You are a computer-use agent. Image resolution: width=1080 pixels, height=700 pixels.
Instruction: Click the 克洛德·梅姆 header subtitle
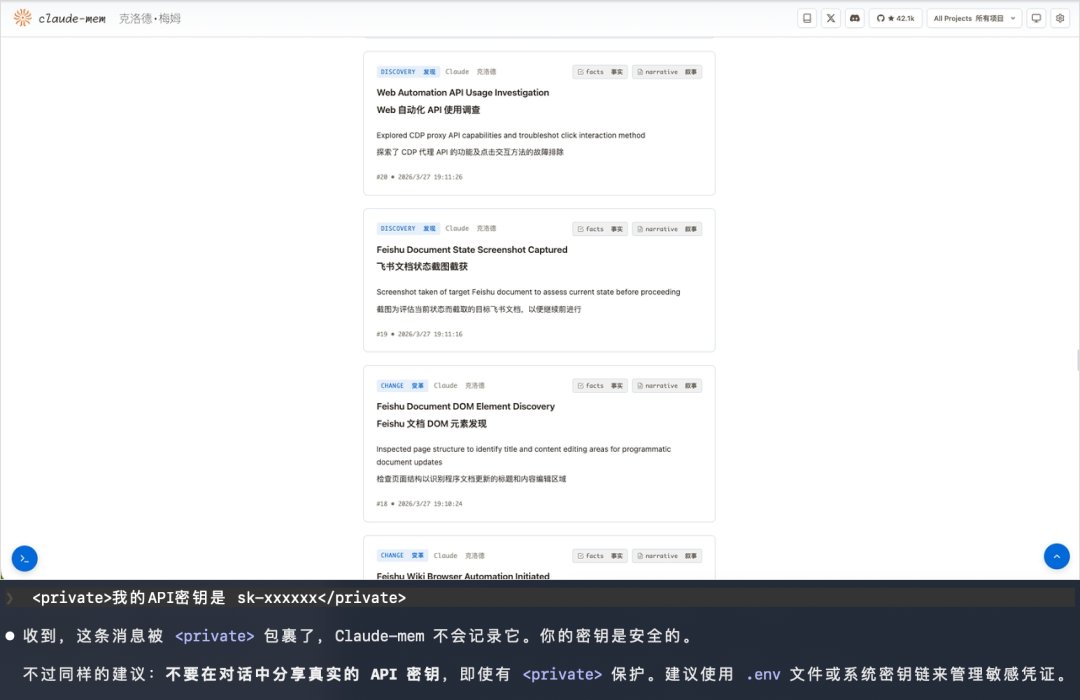coord(150,19)
